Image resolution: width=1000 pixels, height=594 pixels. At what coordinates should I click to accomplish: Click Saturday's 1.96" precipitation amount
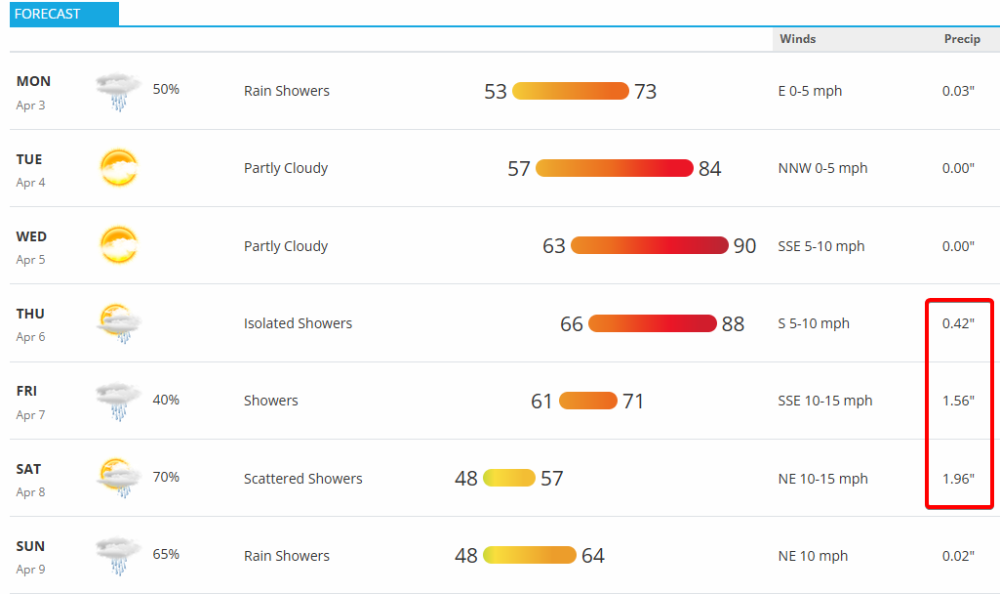point(958,478)
